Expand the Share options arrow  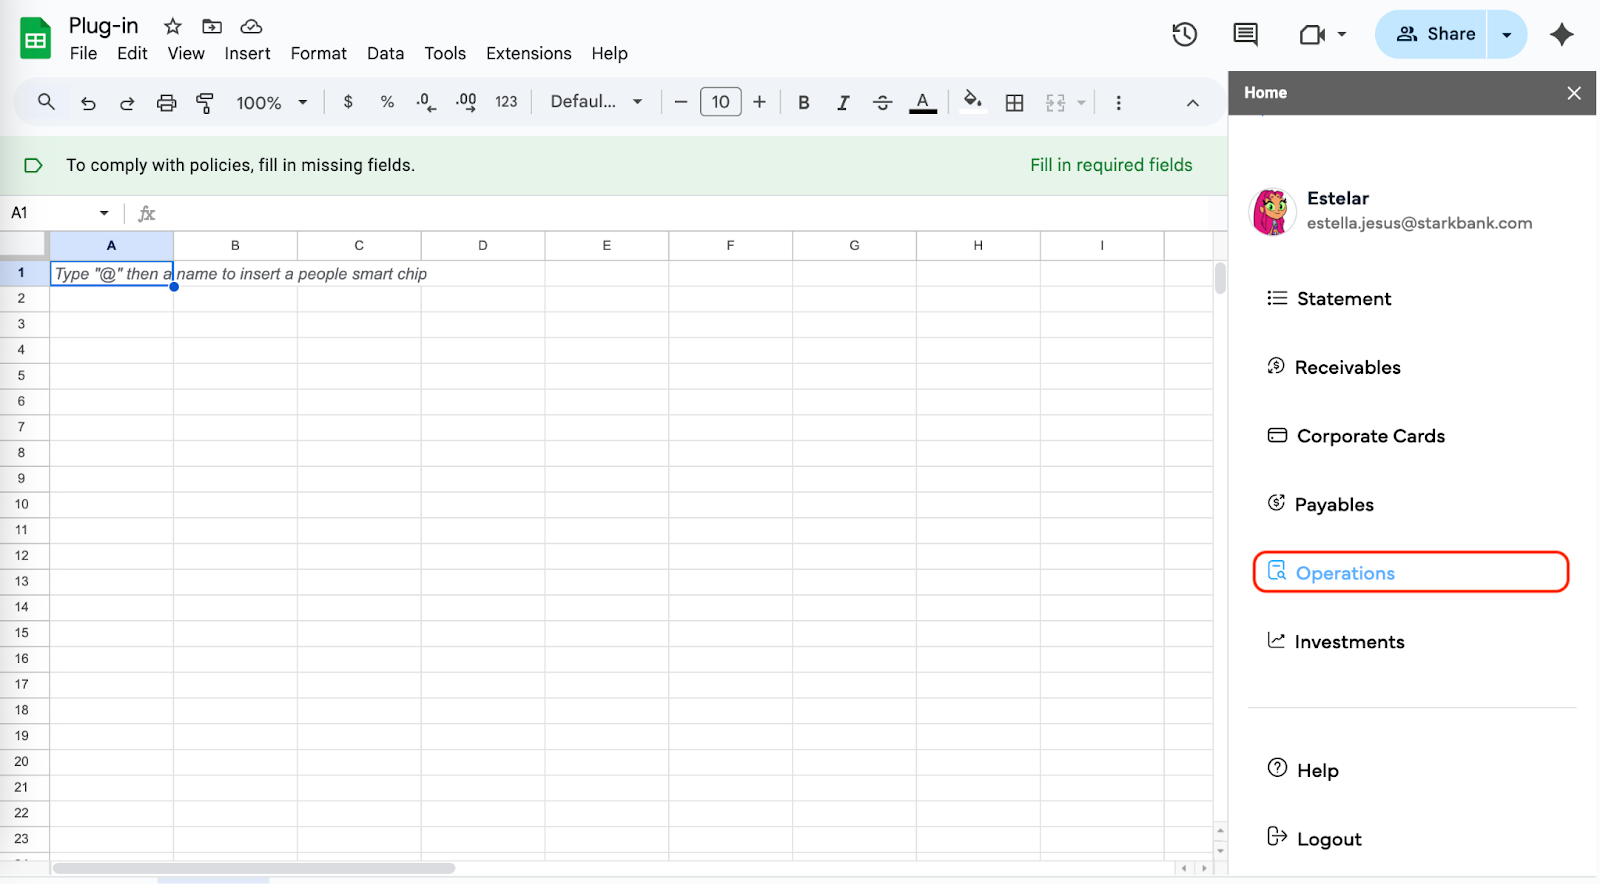pos(1506,35)
